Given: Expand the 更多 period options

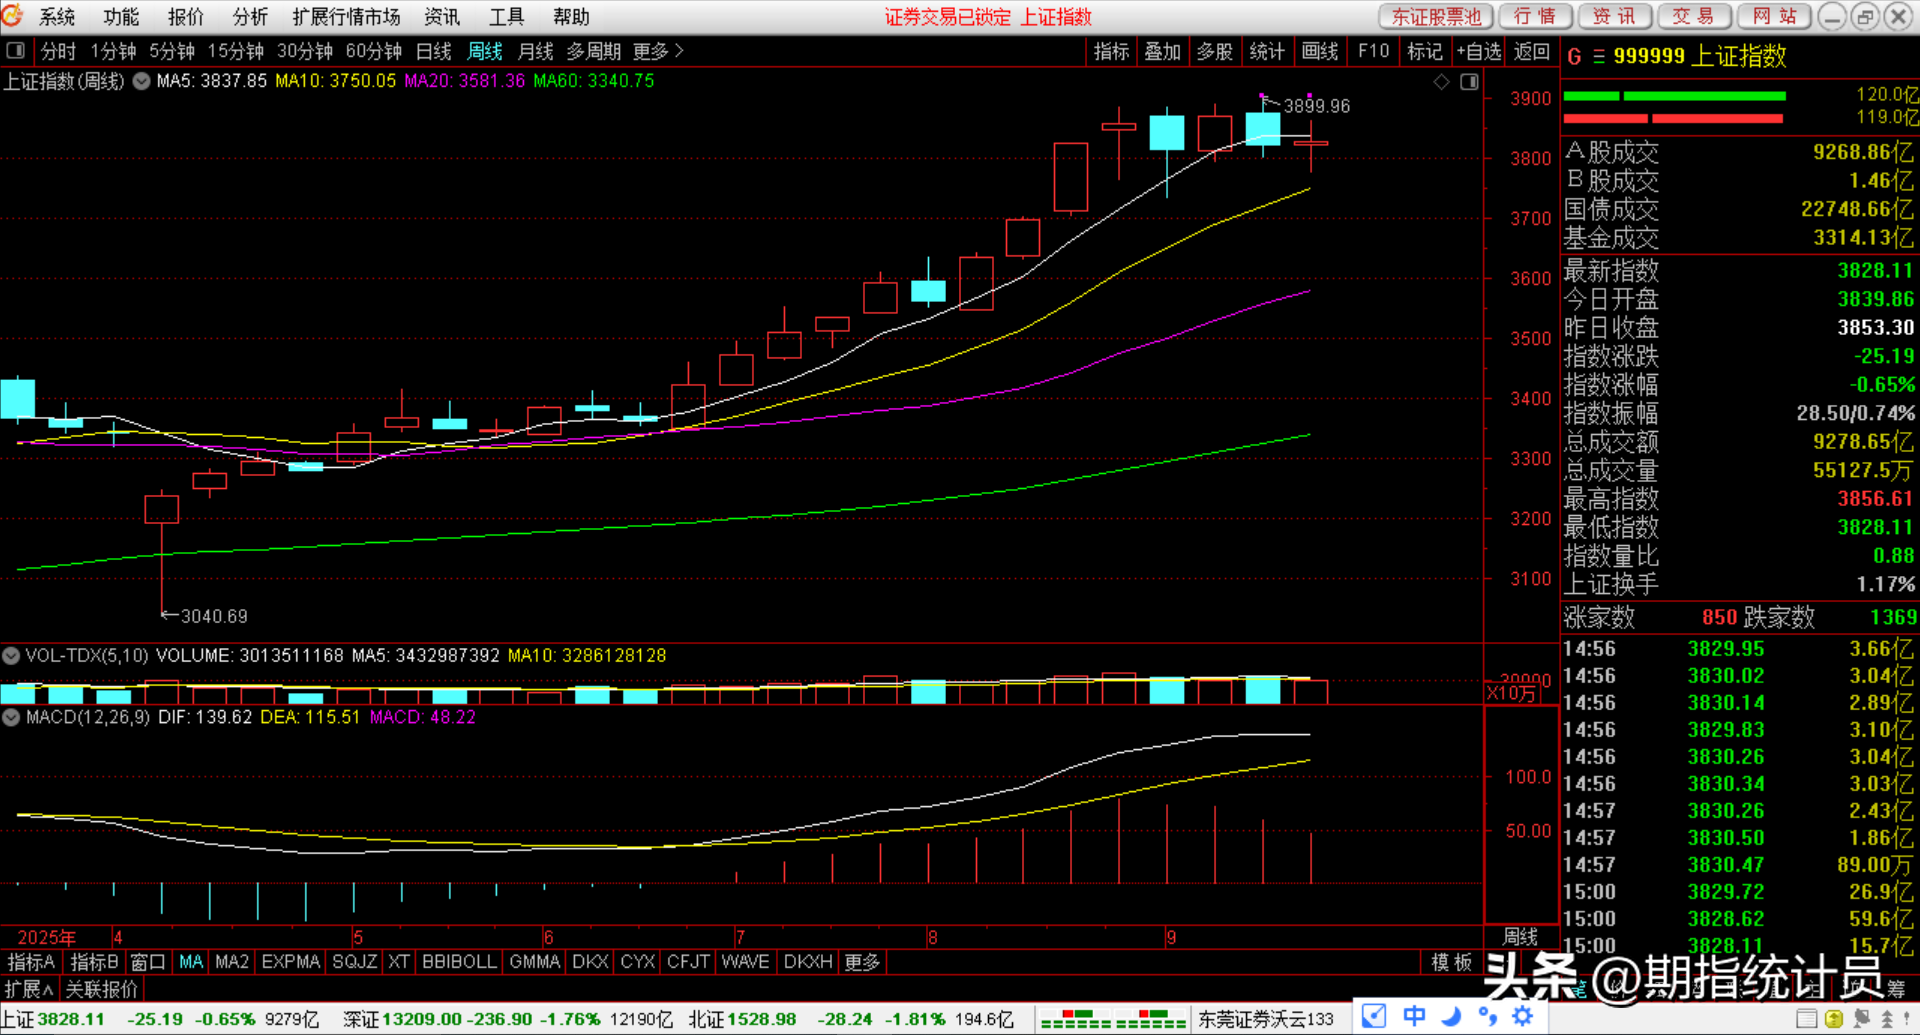Looking at the screenshot, I should (657, 51).
